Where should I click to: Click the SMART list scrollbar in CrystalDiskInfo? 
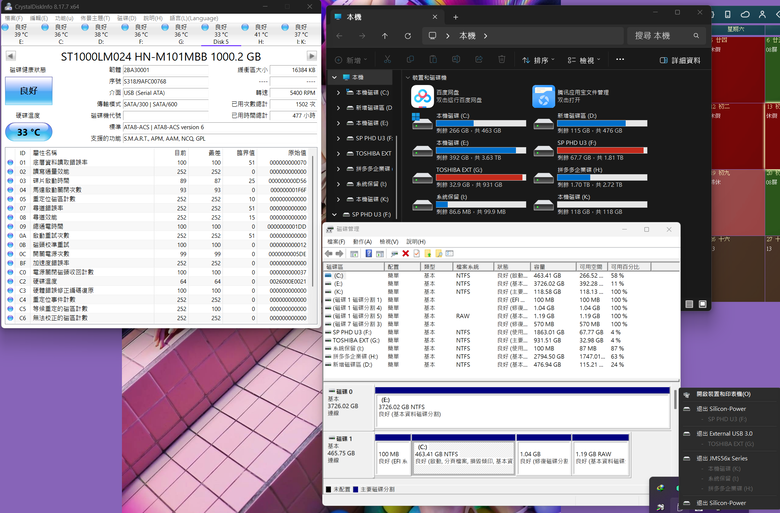point(313,219)
